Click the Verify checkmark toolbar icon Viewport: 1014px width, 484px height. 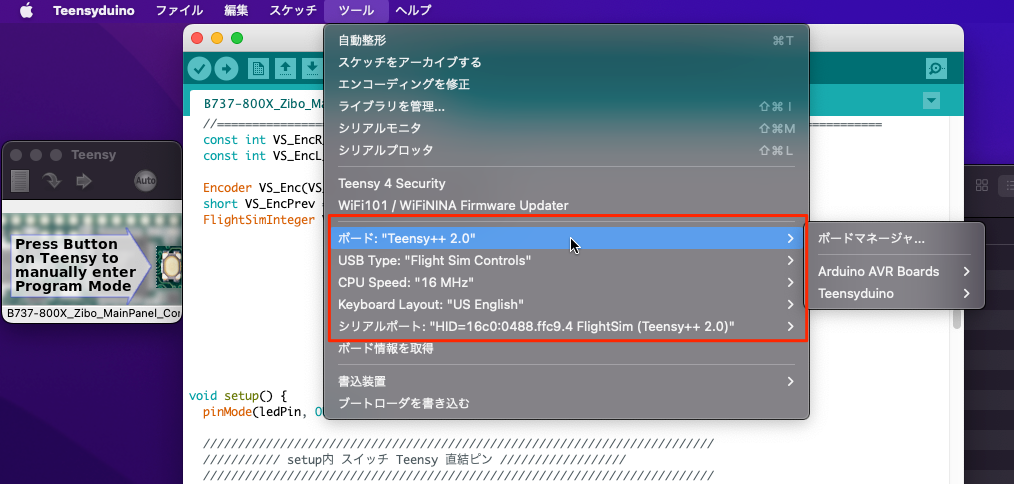(200, 68)
